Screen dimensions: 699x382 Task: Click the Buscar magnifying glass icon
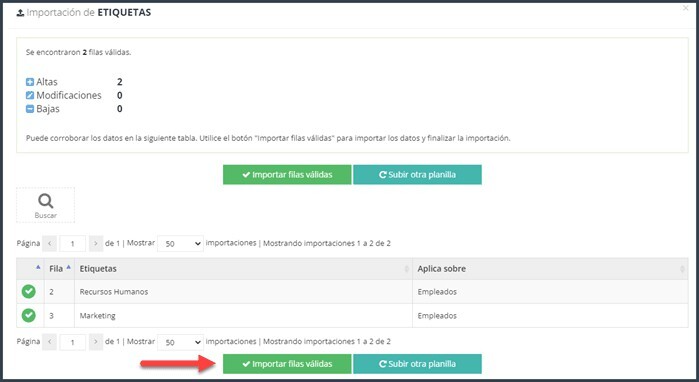pos(45,201)
